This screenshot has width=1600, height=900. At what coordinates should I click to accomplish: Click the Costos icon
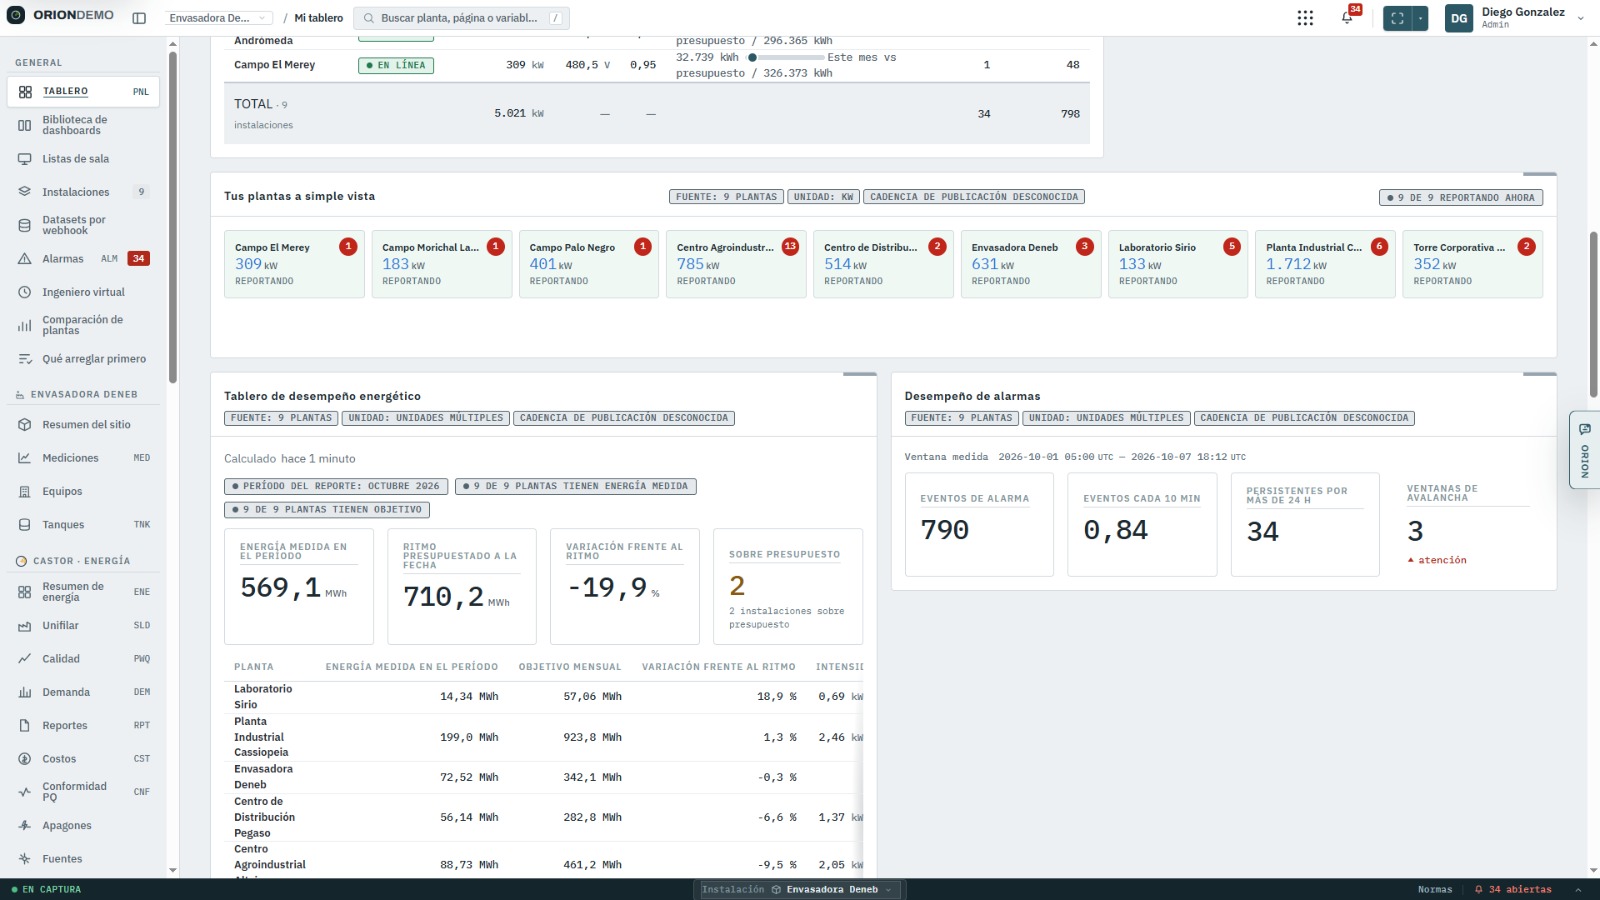coord(25,759)
